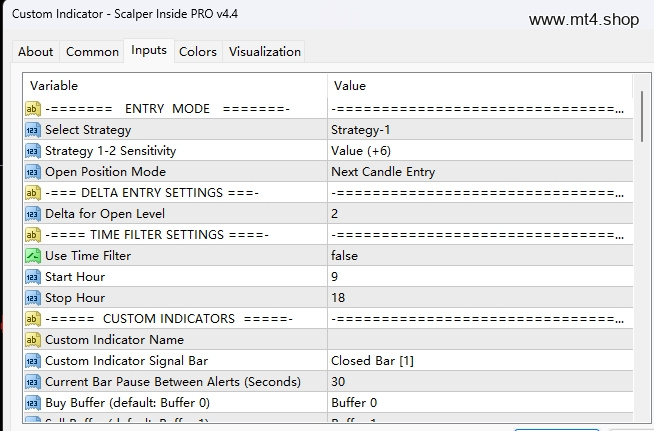
Task: Select the DELTA ENTRY SETTINGS header row
Action: (x=328, y=193)
